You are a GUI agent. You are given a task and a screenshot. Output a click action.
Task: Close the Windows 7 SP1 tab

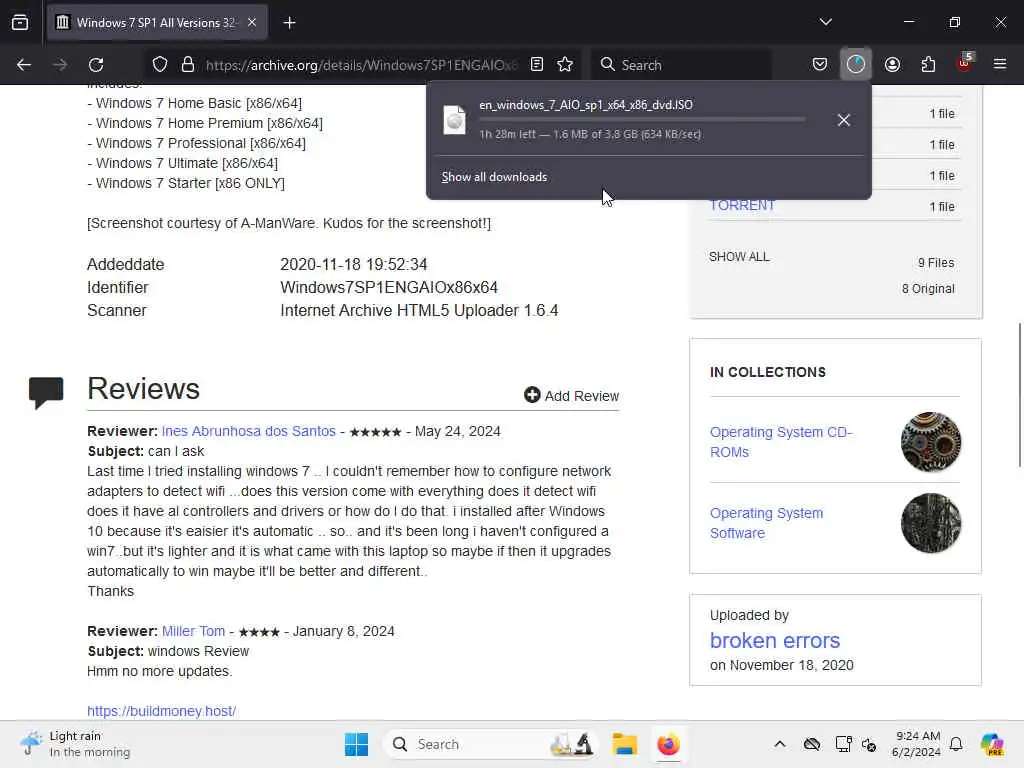point(252,23)
